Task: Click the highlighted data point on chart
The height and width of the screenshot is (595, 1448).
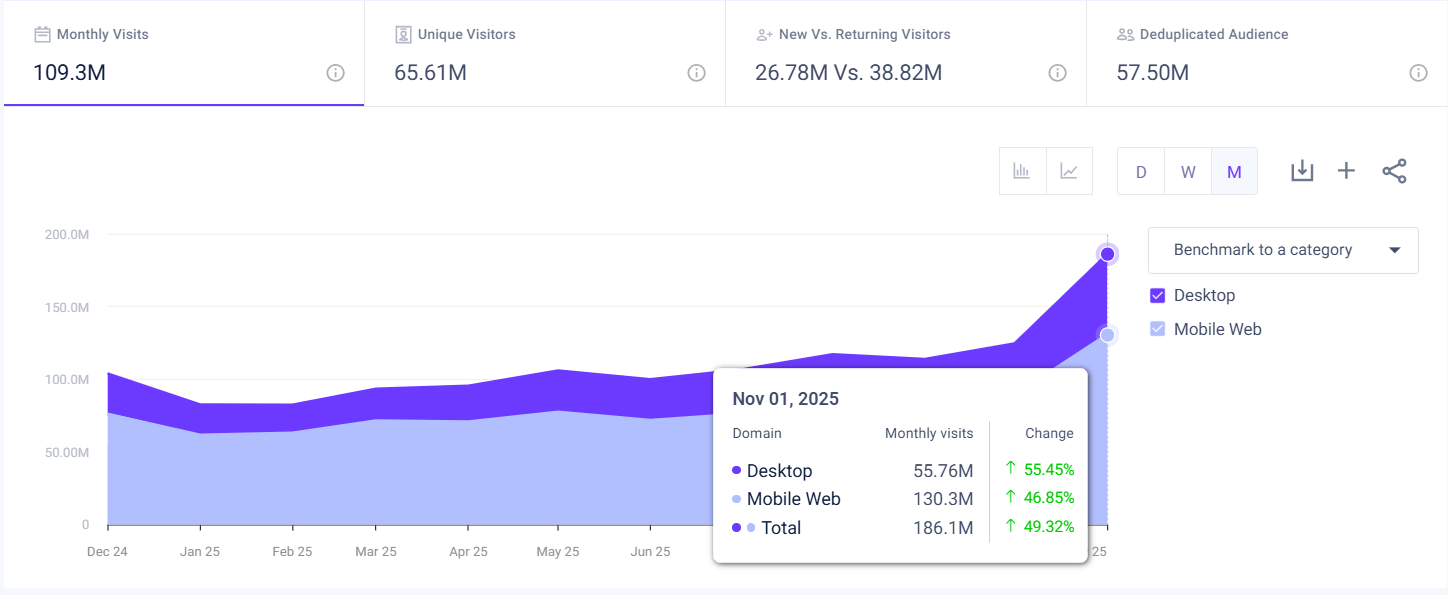Action: pos(1106,253)
